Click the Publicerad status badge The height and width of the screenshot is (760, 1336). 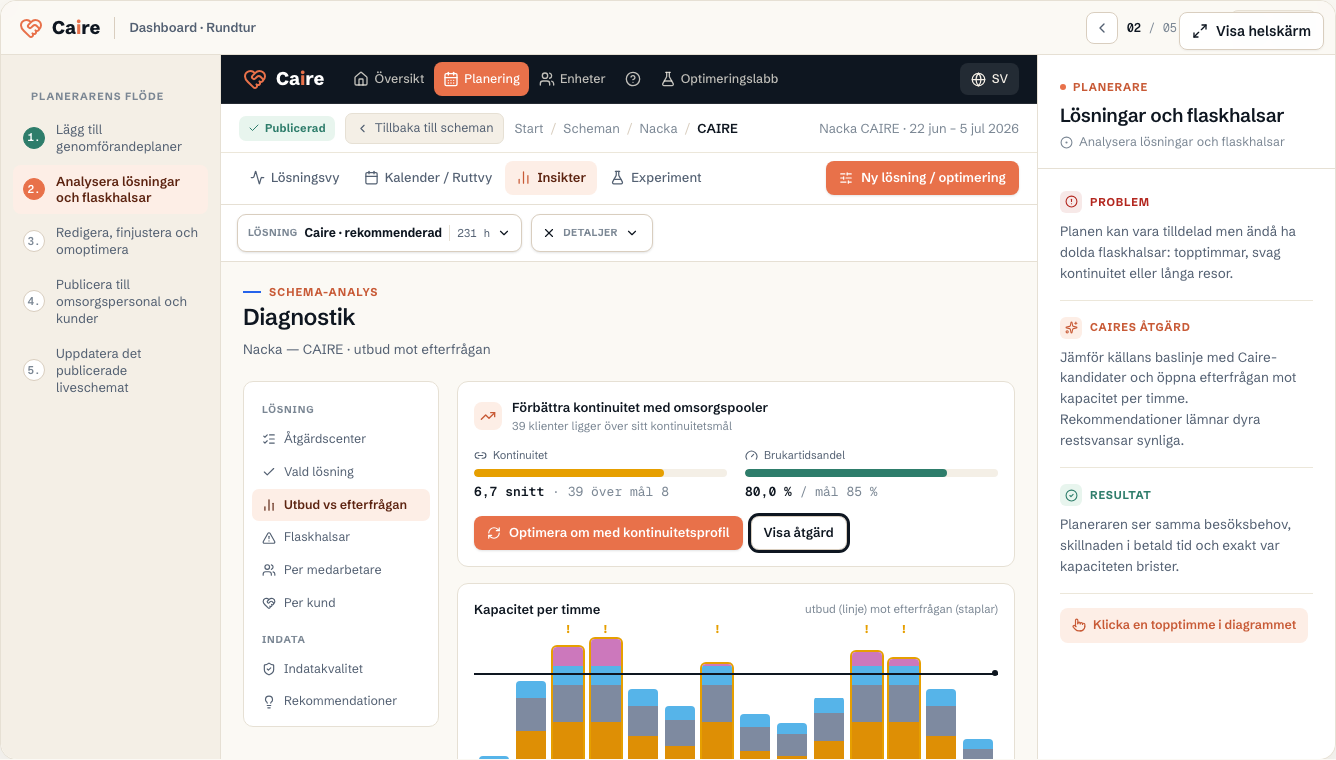coord(287,128)
